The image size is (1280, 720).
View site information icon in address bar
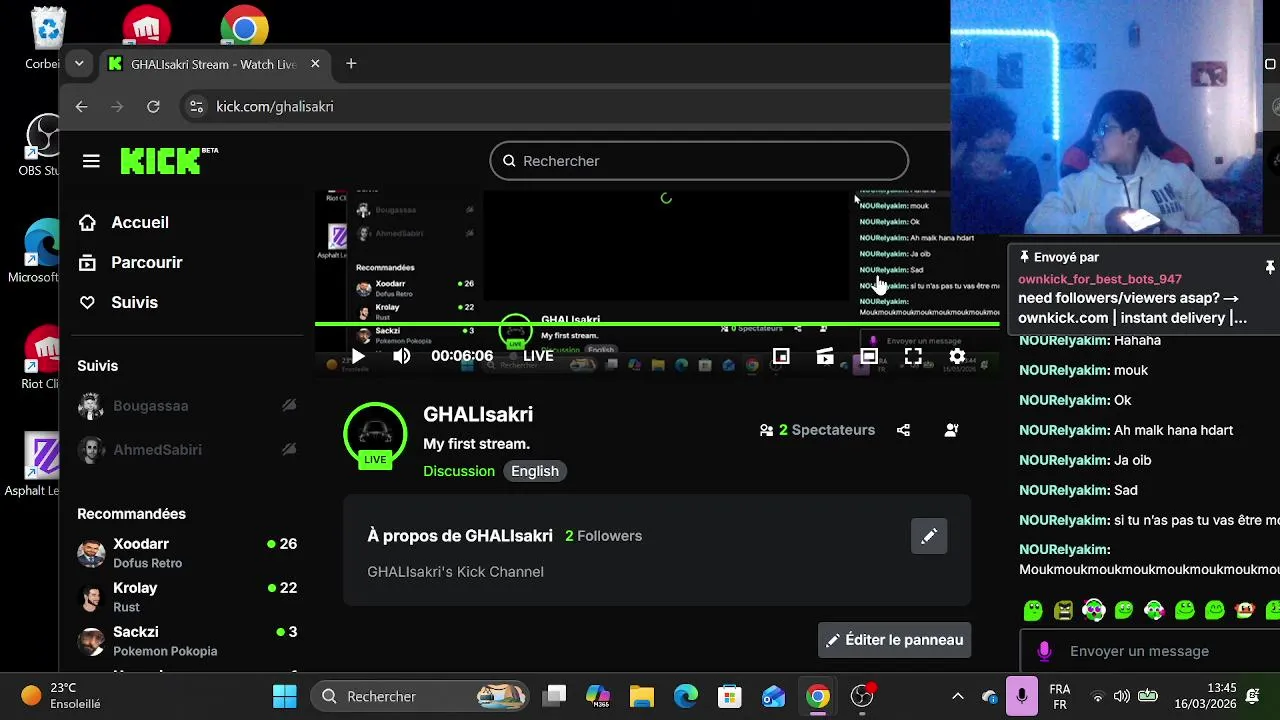196,107
